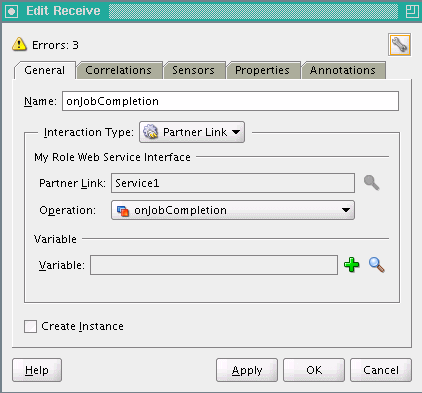Click the empty Variable input field
422x393 pixels.
coord(214,265)
